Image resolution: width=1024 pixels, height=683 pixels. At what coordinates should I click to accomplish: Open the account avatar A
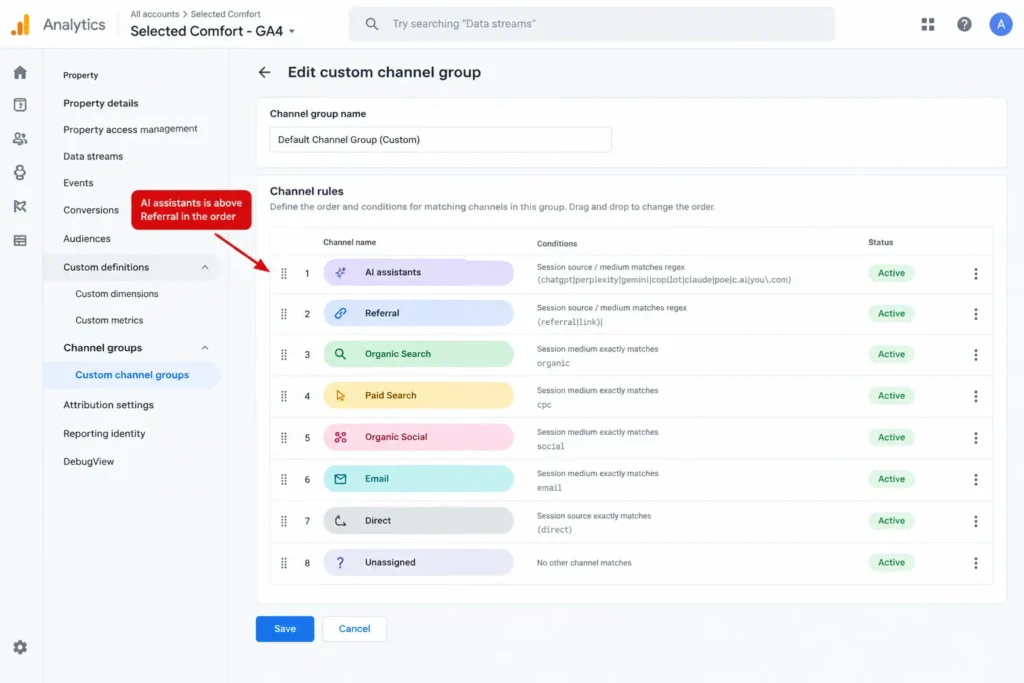1000,24
